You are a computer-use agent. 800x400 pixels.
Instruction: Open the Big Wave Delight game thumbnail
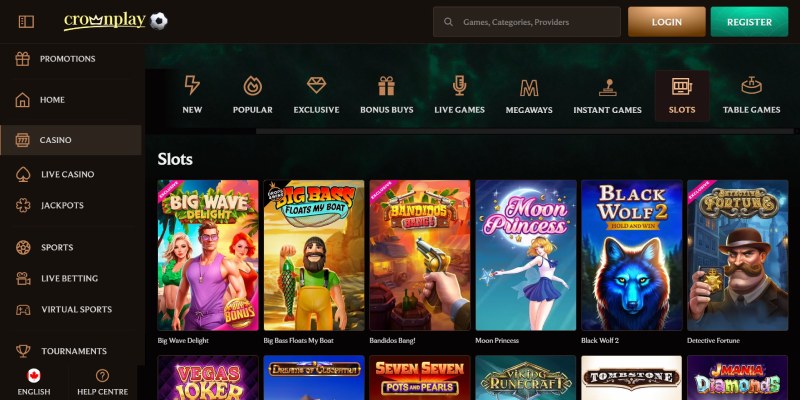click(x=208, y=255)
